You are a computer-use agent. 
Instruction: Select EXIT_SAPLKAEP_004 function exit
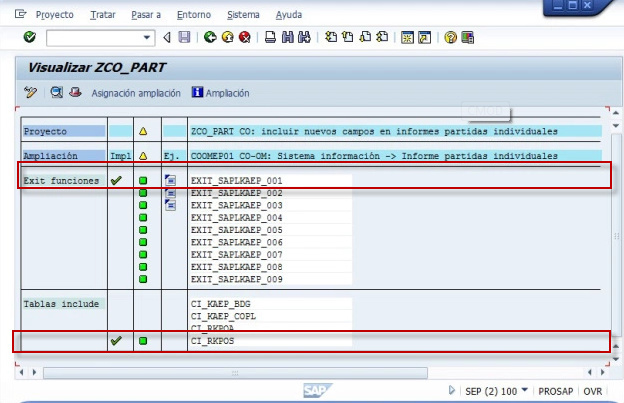(236, 218)
